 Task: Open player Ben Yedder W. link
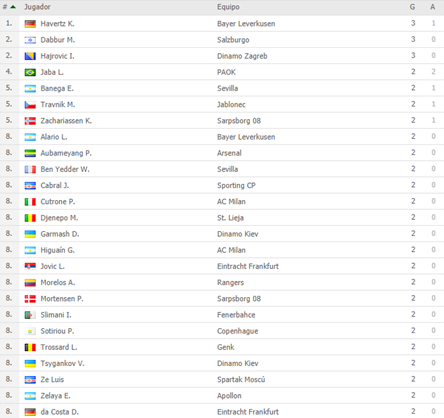tap(65, 169)
